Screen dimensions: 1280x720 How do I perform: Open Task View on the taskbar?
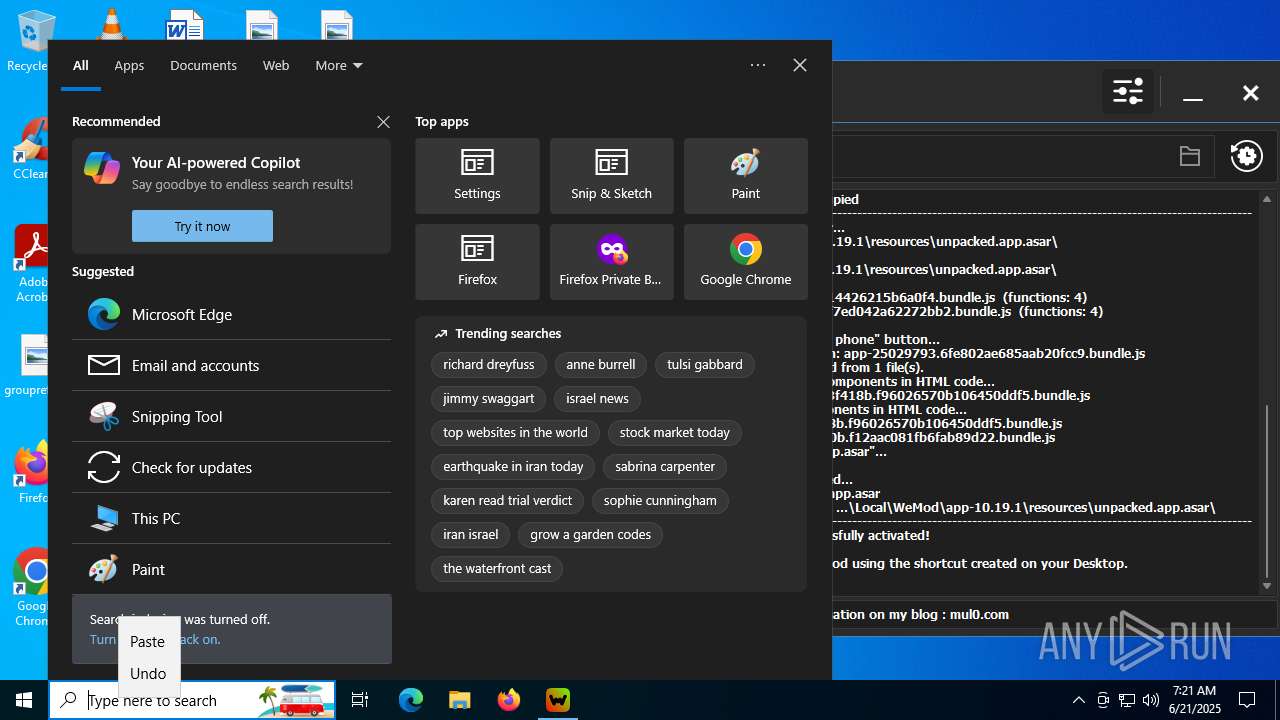361,700
